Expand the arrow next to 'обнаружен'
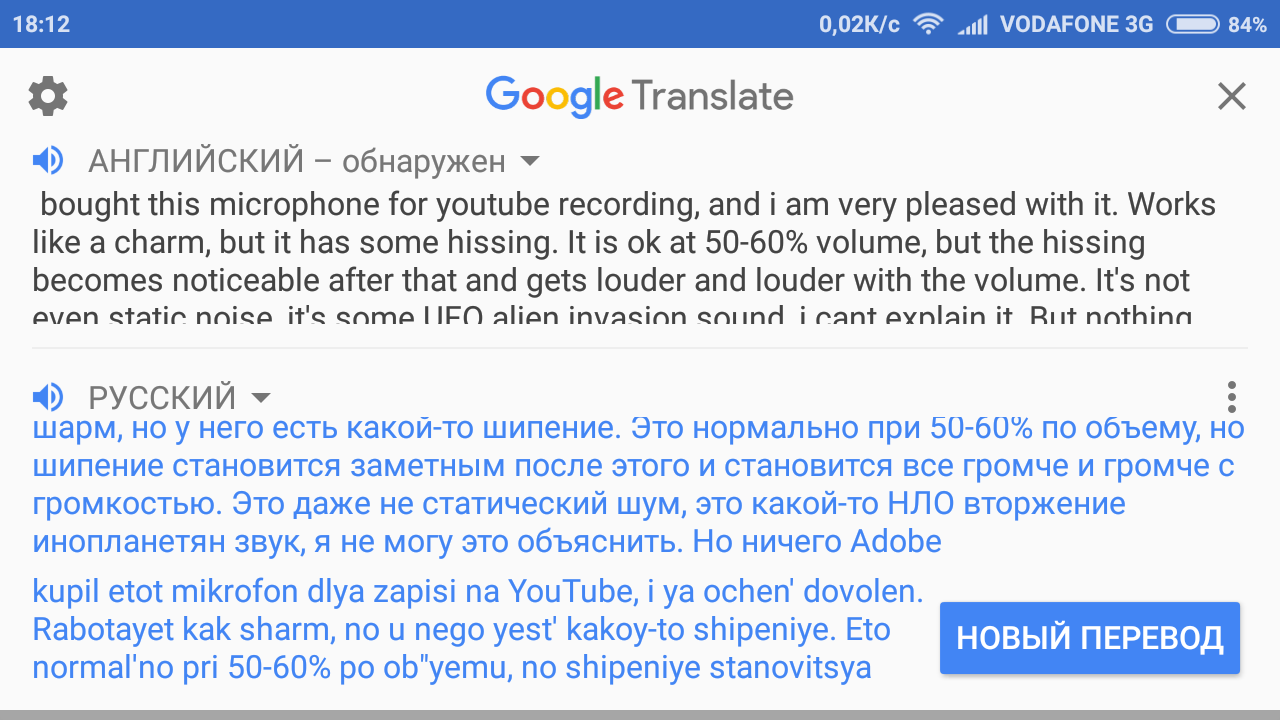Viewport: 1280px width, 720px height. tap(531, 161)
